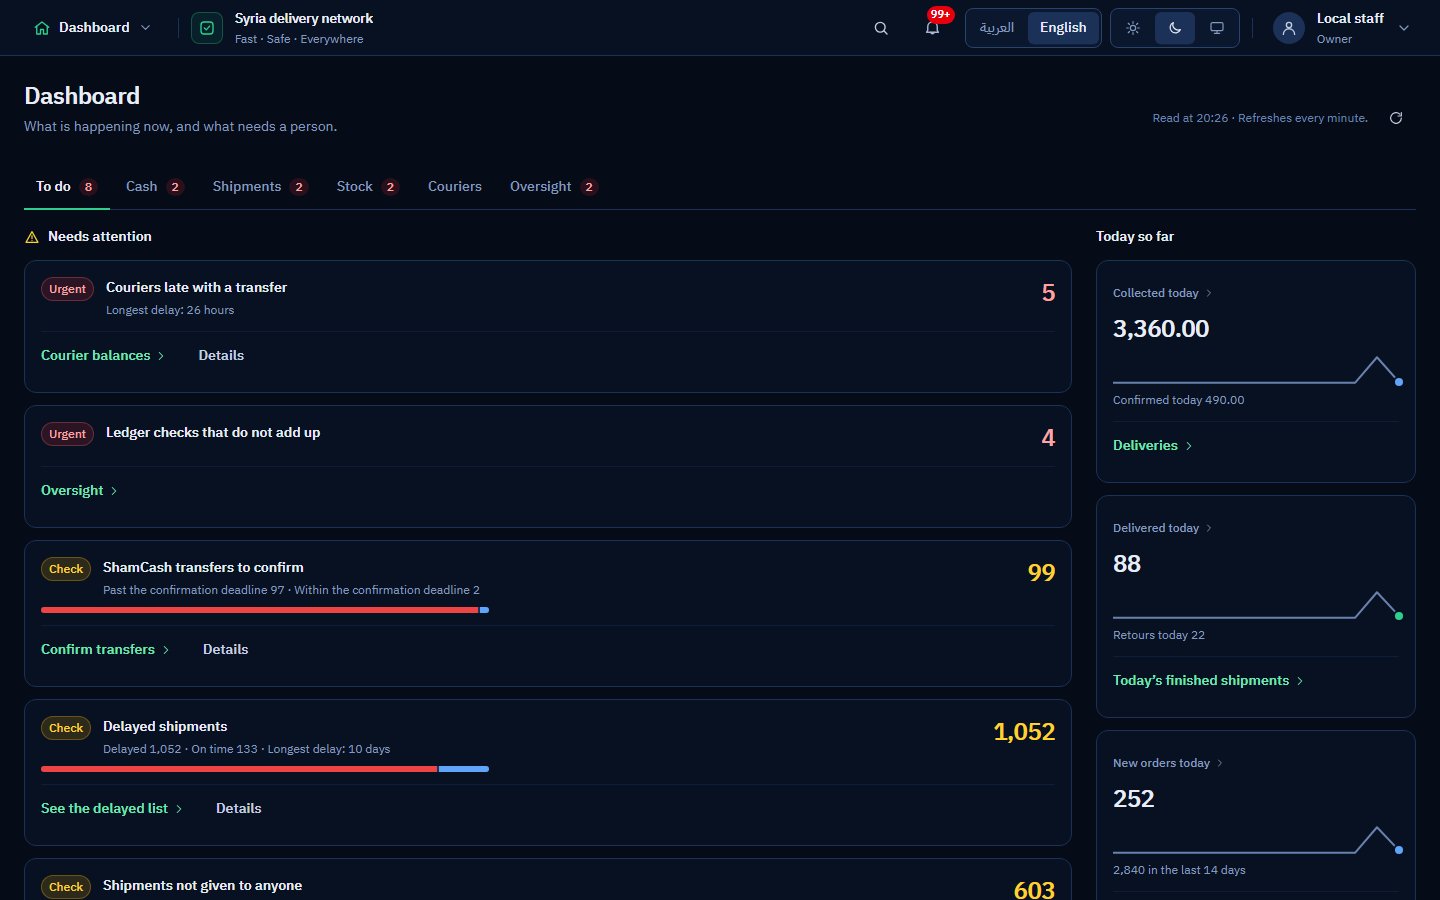The width and height of the screenshot is (1440, 900).
Task: Switch to the To do tab
Action: click(x=66, y=187)
